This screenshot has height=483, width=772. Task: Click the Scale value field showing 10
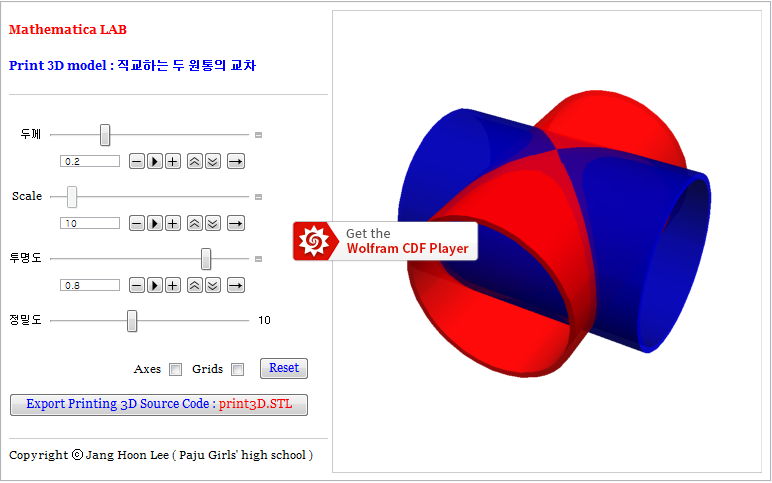point(90,223)
